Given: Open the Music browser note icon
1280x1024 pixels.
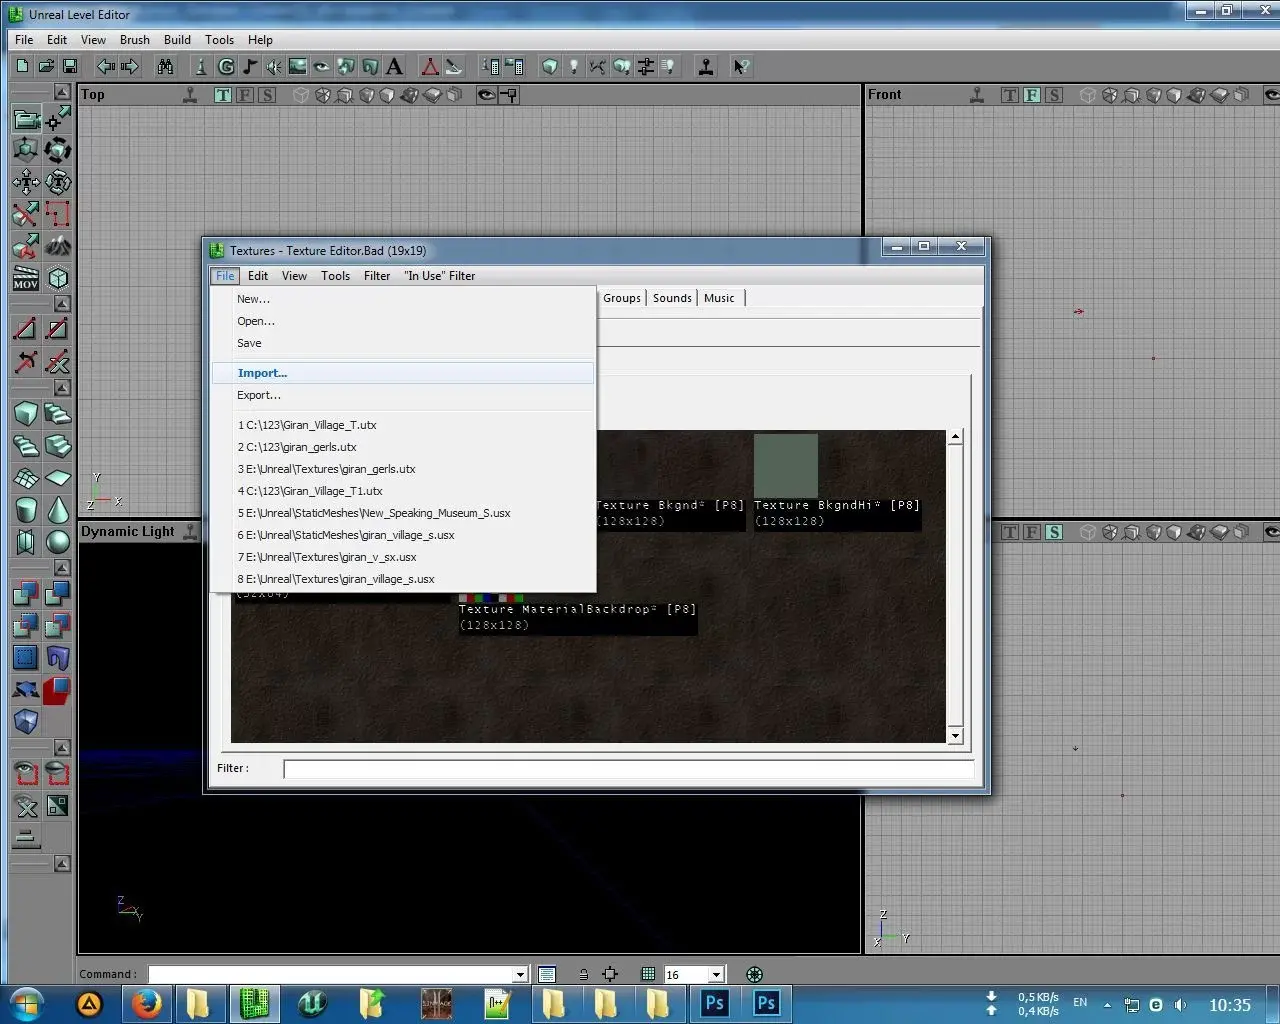Looking at the screenshot, I should pyautogui.click(x=250, y=66).
